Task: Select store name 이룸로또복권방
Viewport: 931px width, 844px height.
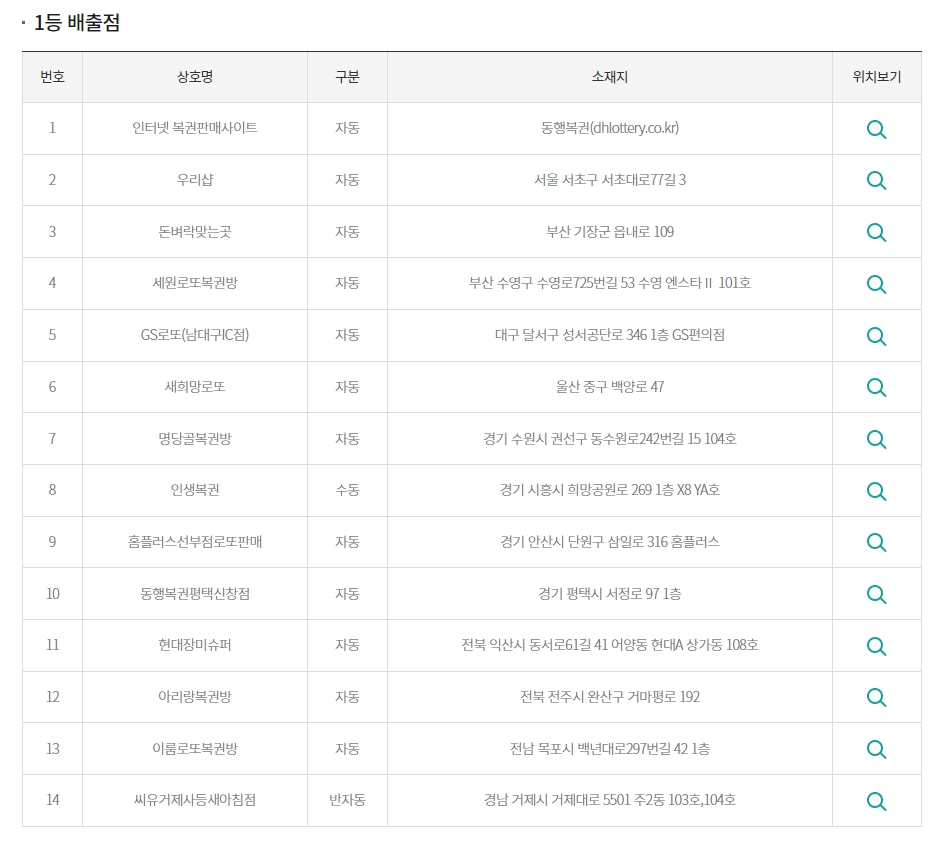Action: coord(195,748)
